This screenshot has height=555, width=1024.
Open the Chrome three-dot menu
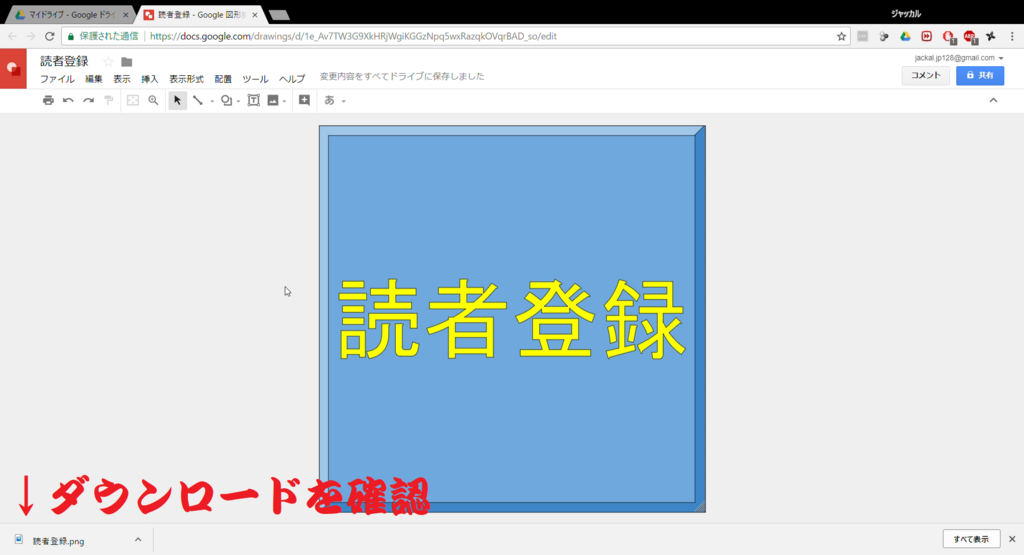1012,37
